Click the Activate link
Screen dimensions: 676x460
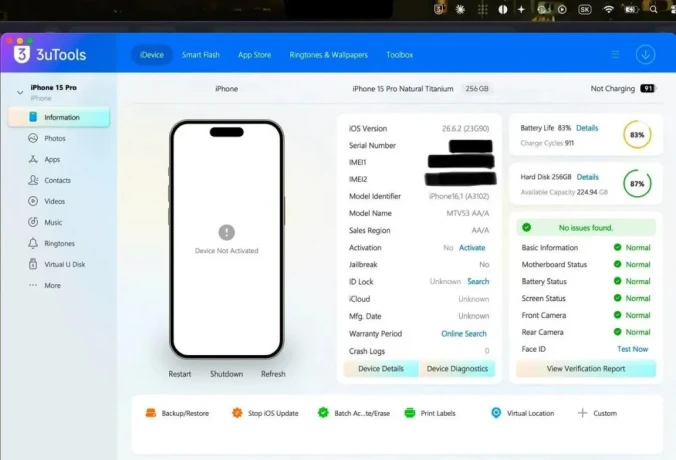(x=472, y=247)
